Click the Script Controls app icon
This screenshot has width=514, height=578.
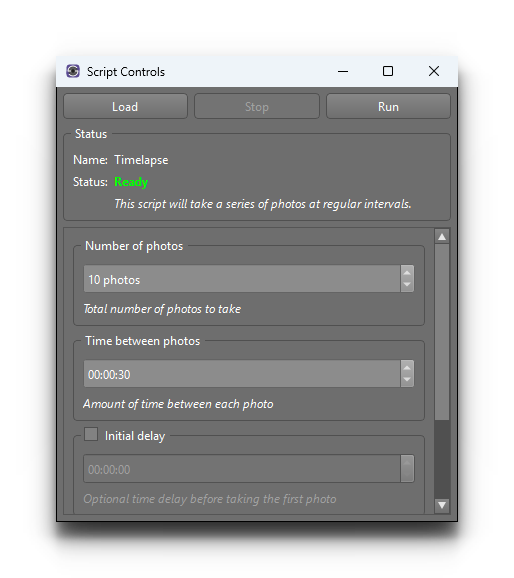click(x=73, y=71)
